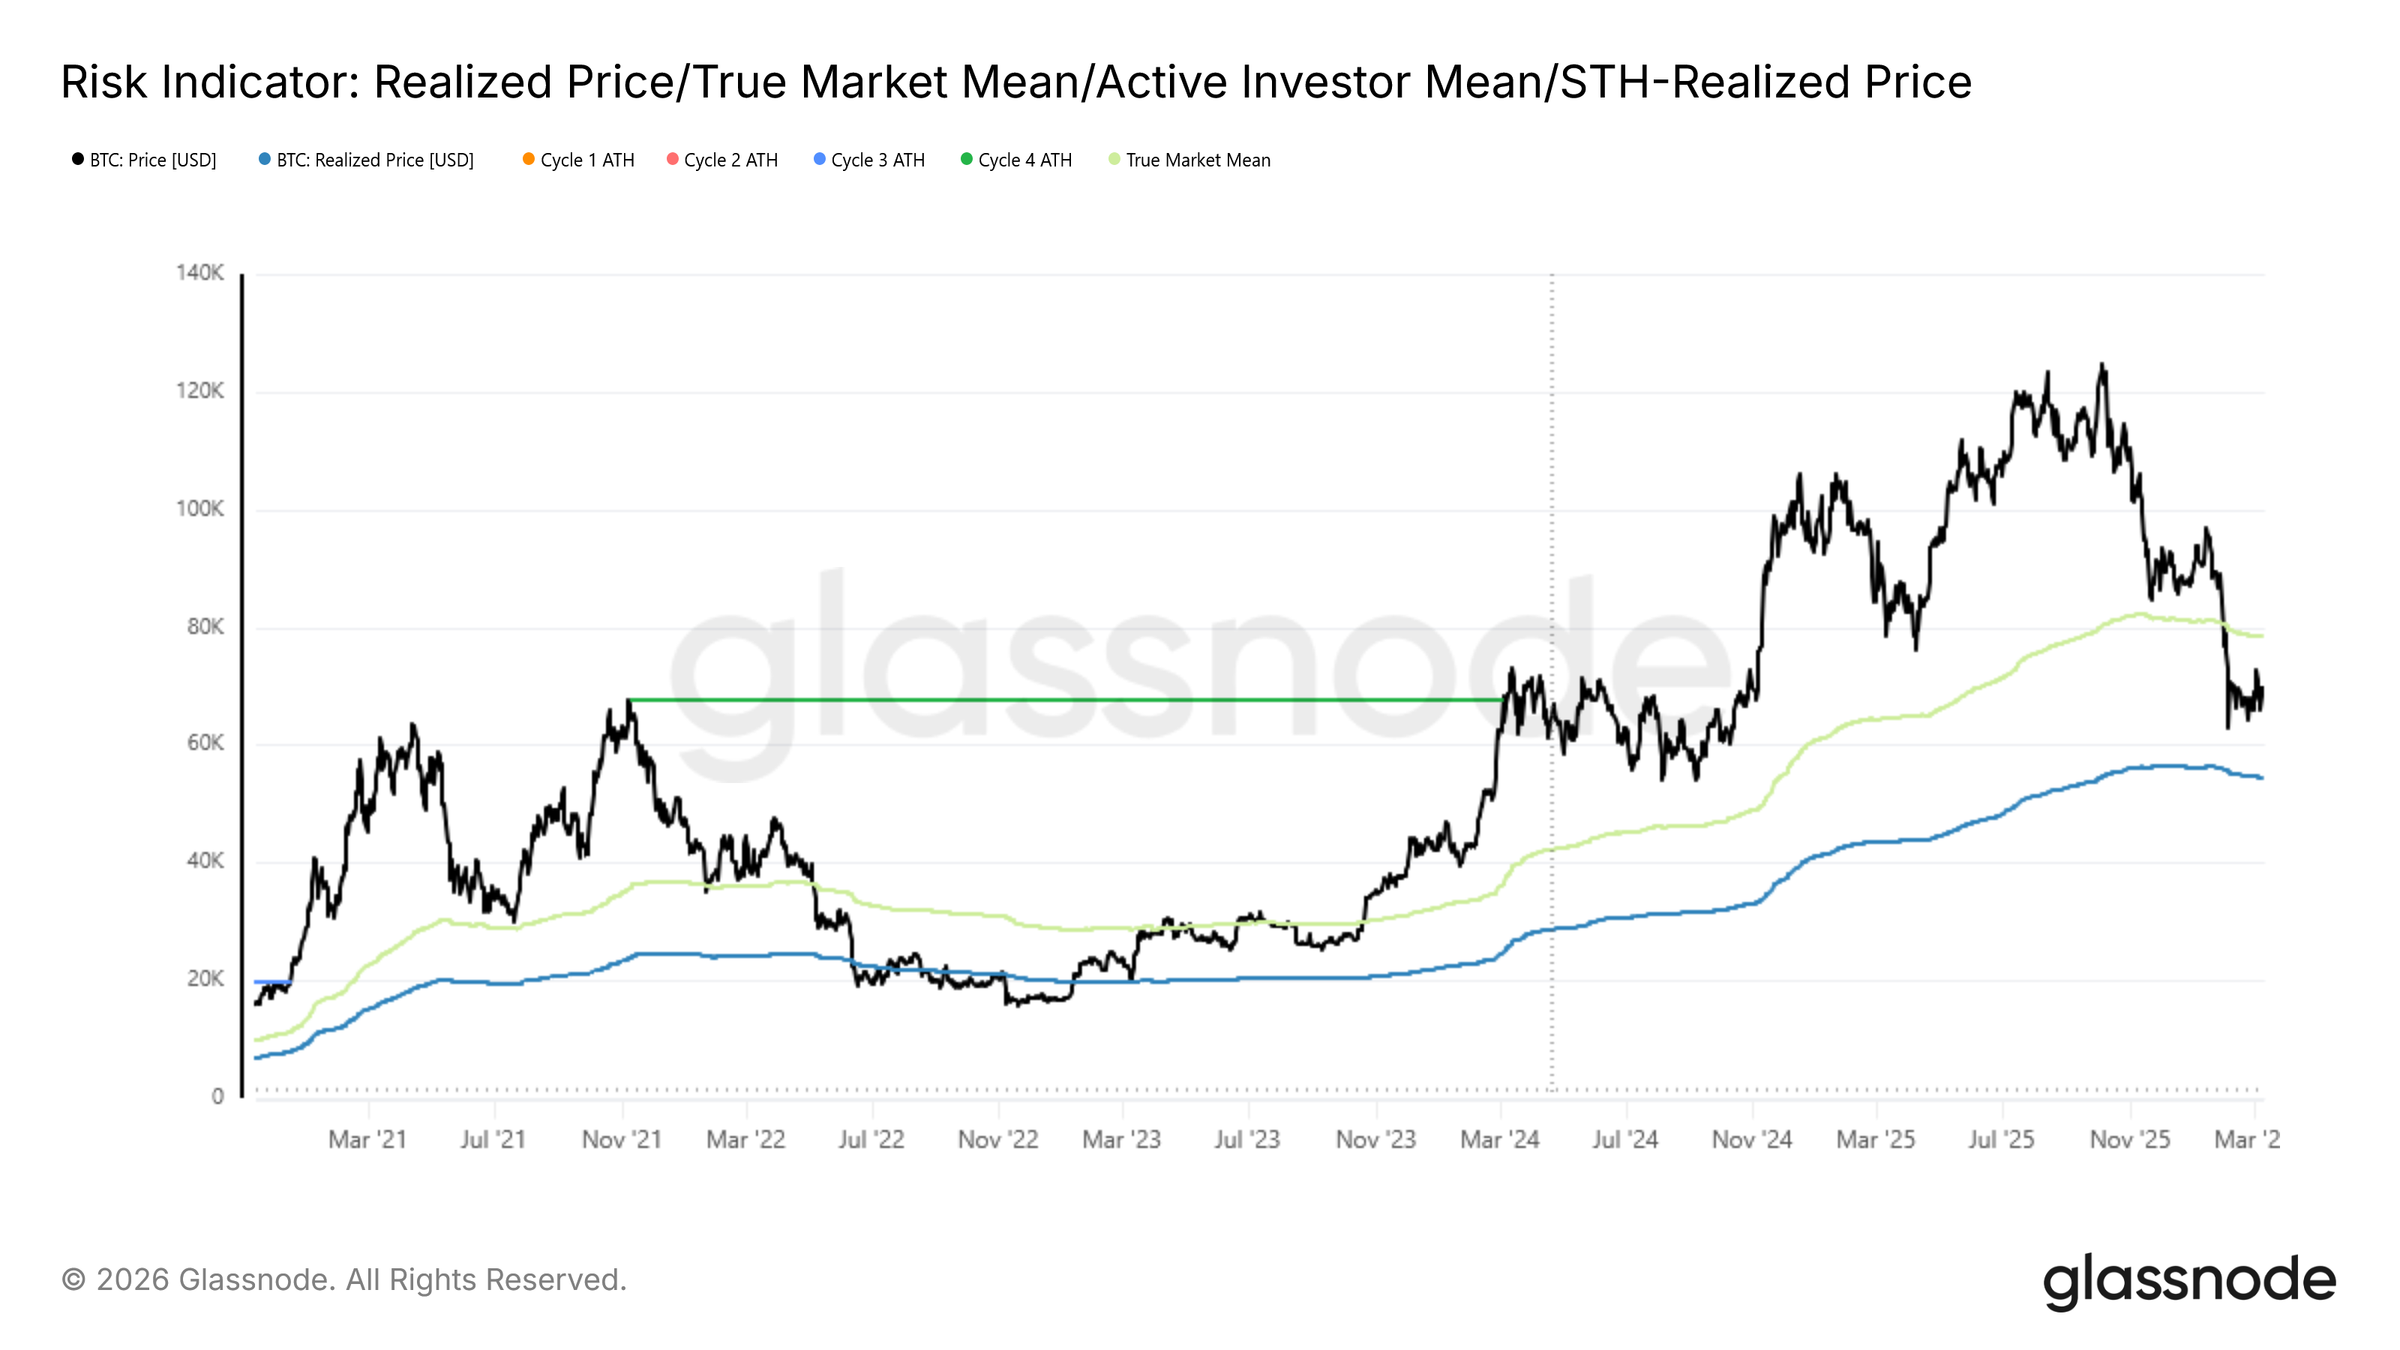
Task: Click the "100K" y-axis label
Action: pyautogui.click(x=200, y=509)
